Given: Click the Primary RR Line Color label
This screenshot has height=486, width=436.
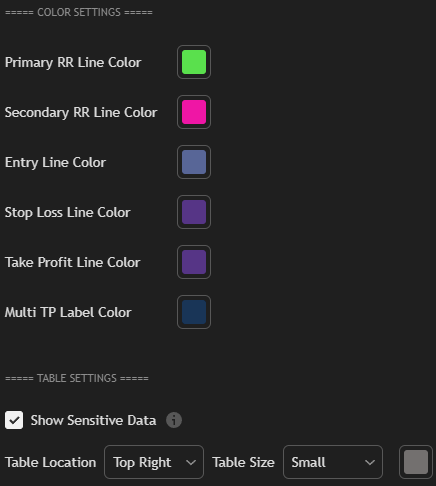Looking at the screenshot, I should (73, 63).
